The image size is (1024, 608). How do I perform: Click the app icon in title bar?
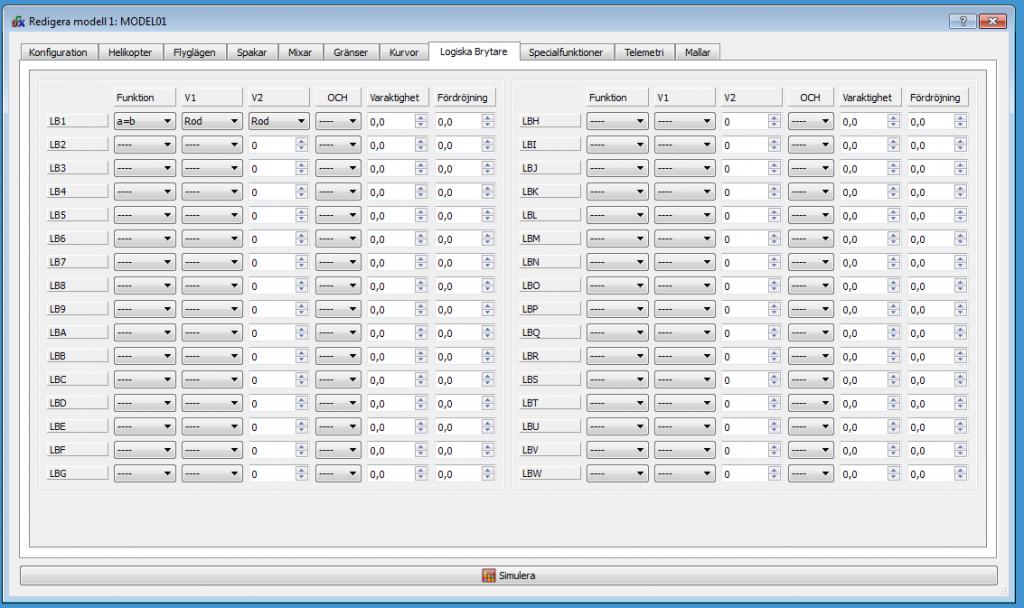[18, 22]
